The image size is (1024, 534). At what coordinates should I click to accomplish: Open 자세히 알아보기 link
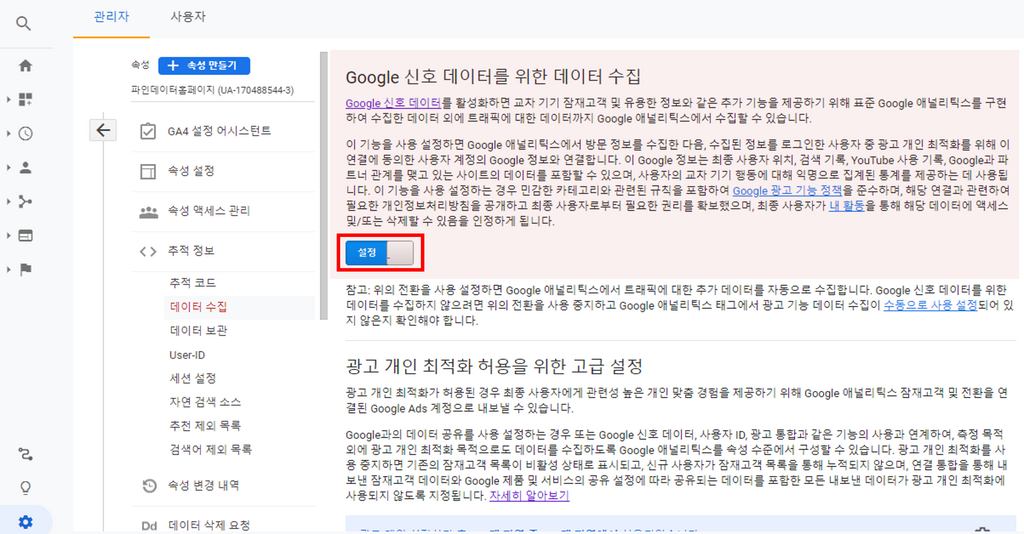pos(529,496)
